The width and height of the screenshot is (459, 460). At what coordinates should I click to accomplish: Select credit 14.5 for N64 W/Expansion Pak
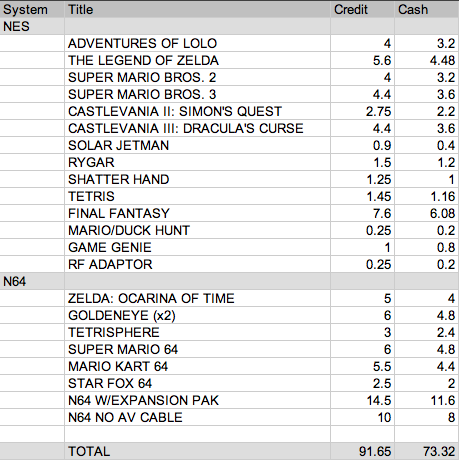[362, 400]
